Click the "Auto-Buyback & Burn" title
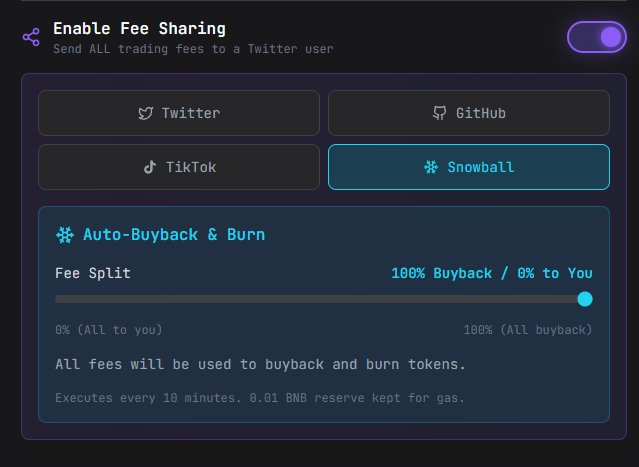Image resolution: width=639 pixels, height=467 pixels. coord(174,235)
